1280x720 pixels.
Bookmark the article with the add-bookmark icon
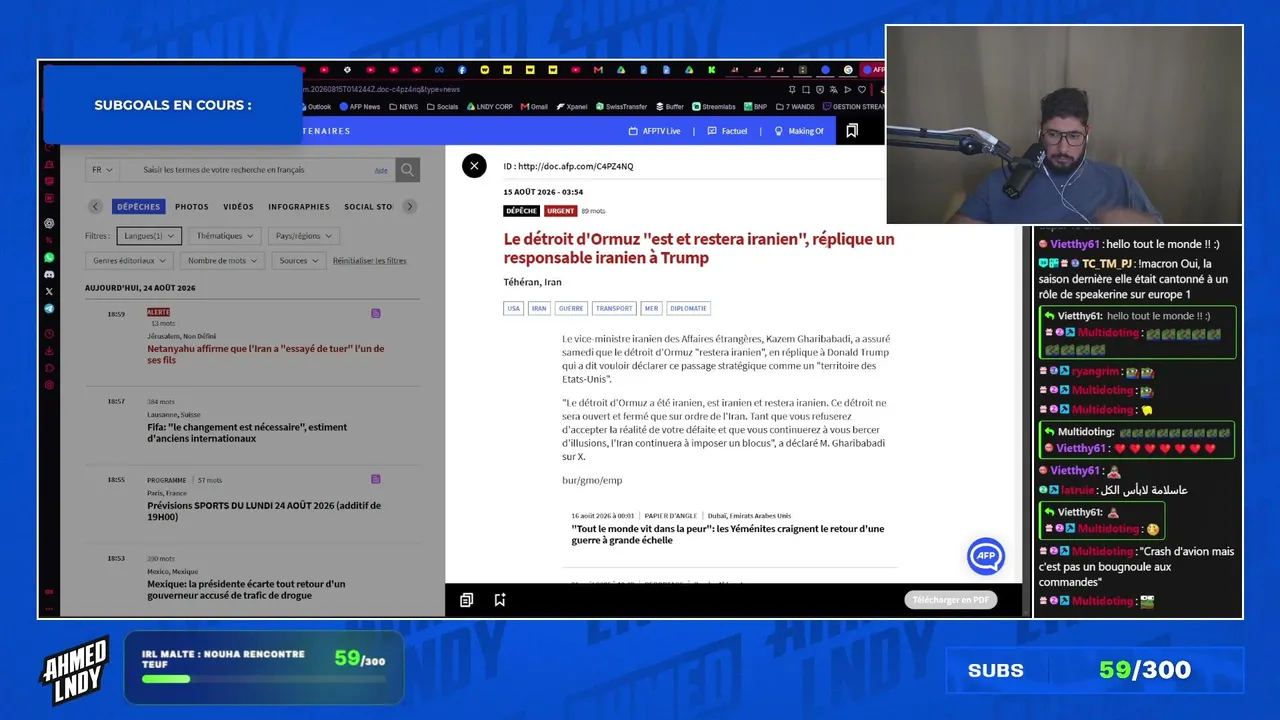click(x=500, y=600)
